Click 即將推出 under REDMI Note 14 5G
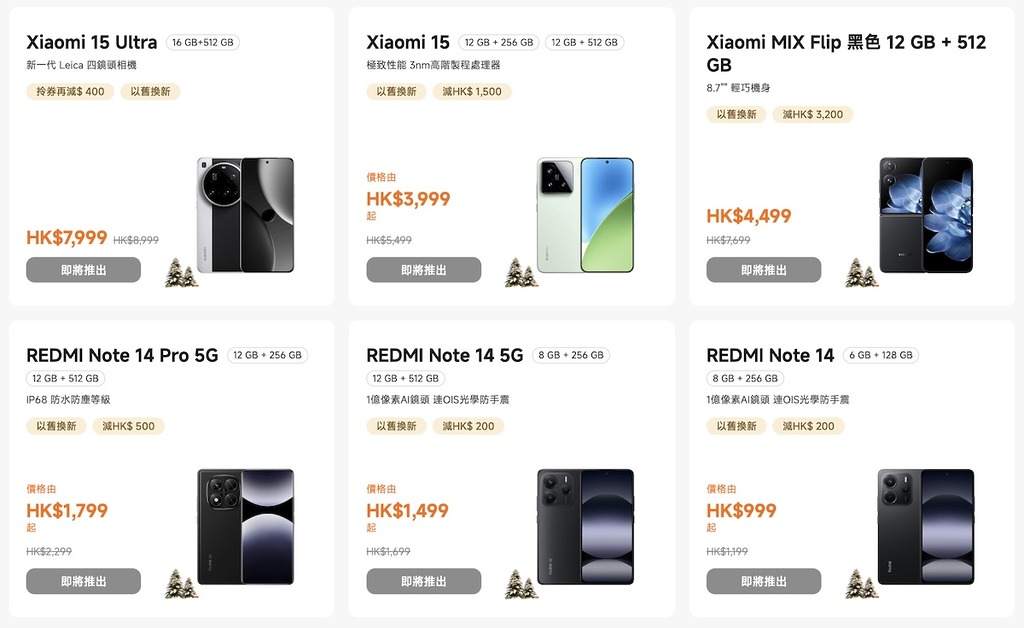Screen dimensions: 1024x628 tap(423, 581)
